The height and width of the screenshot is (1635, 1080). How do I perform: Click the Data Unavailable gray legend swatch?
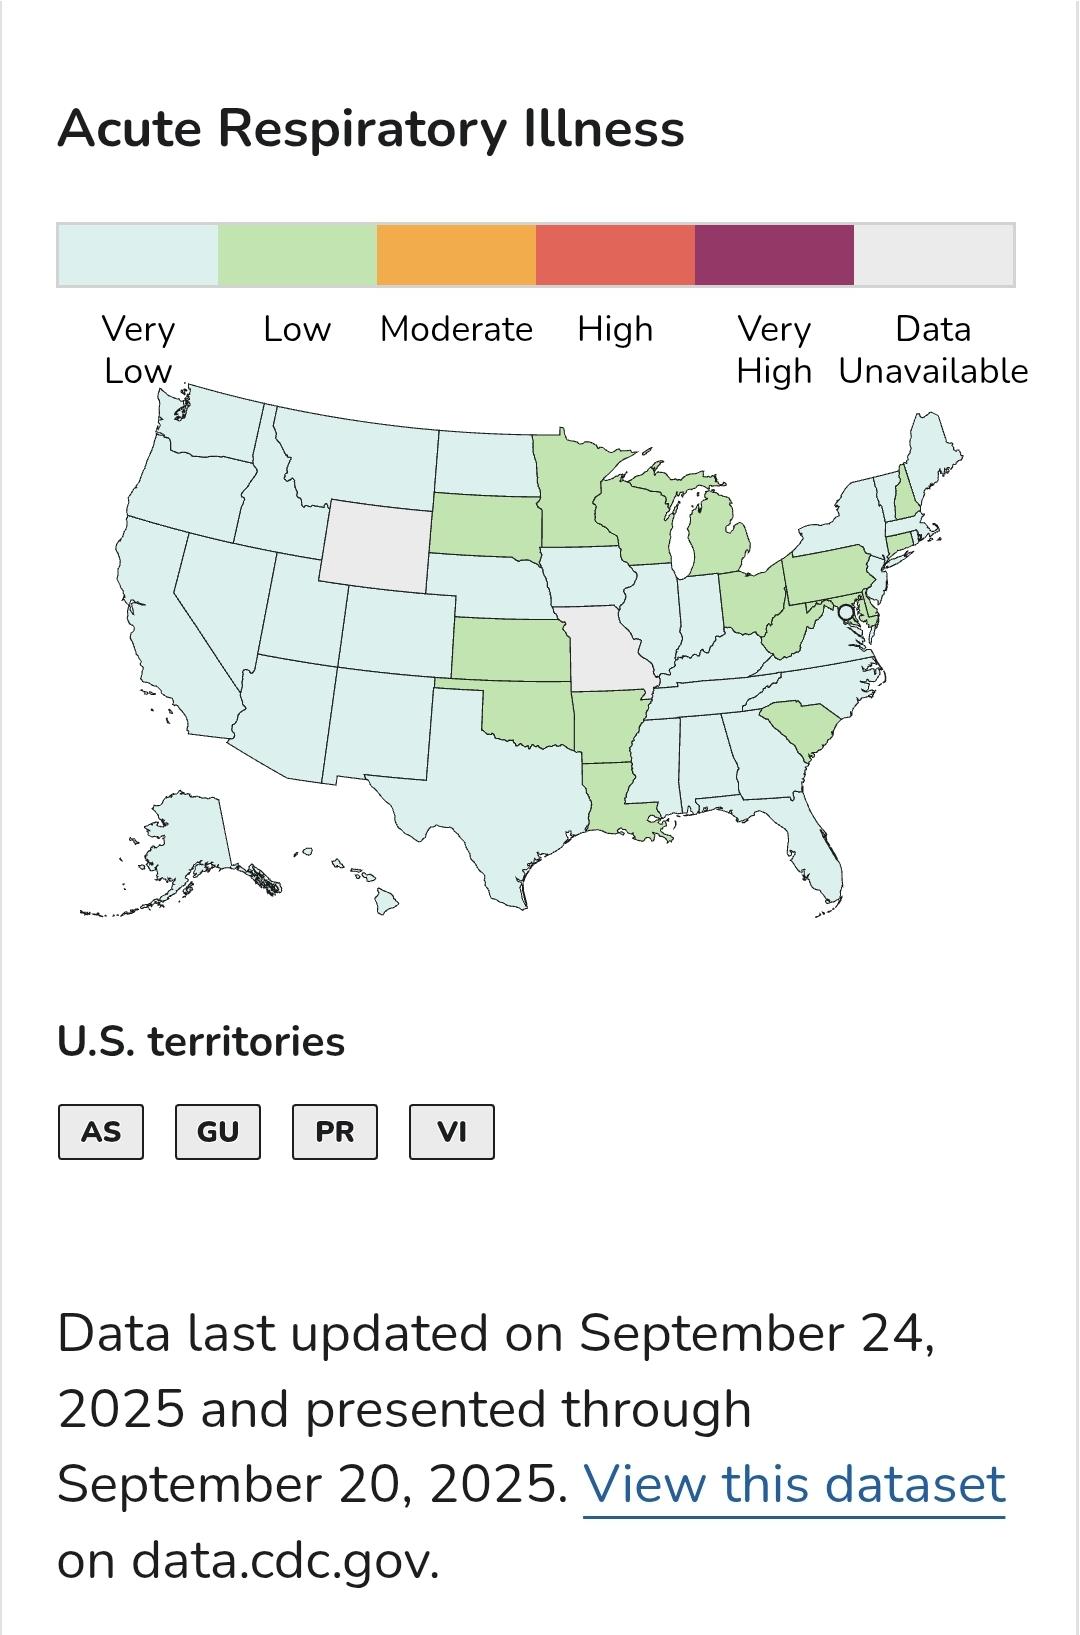pos(933,256)
